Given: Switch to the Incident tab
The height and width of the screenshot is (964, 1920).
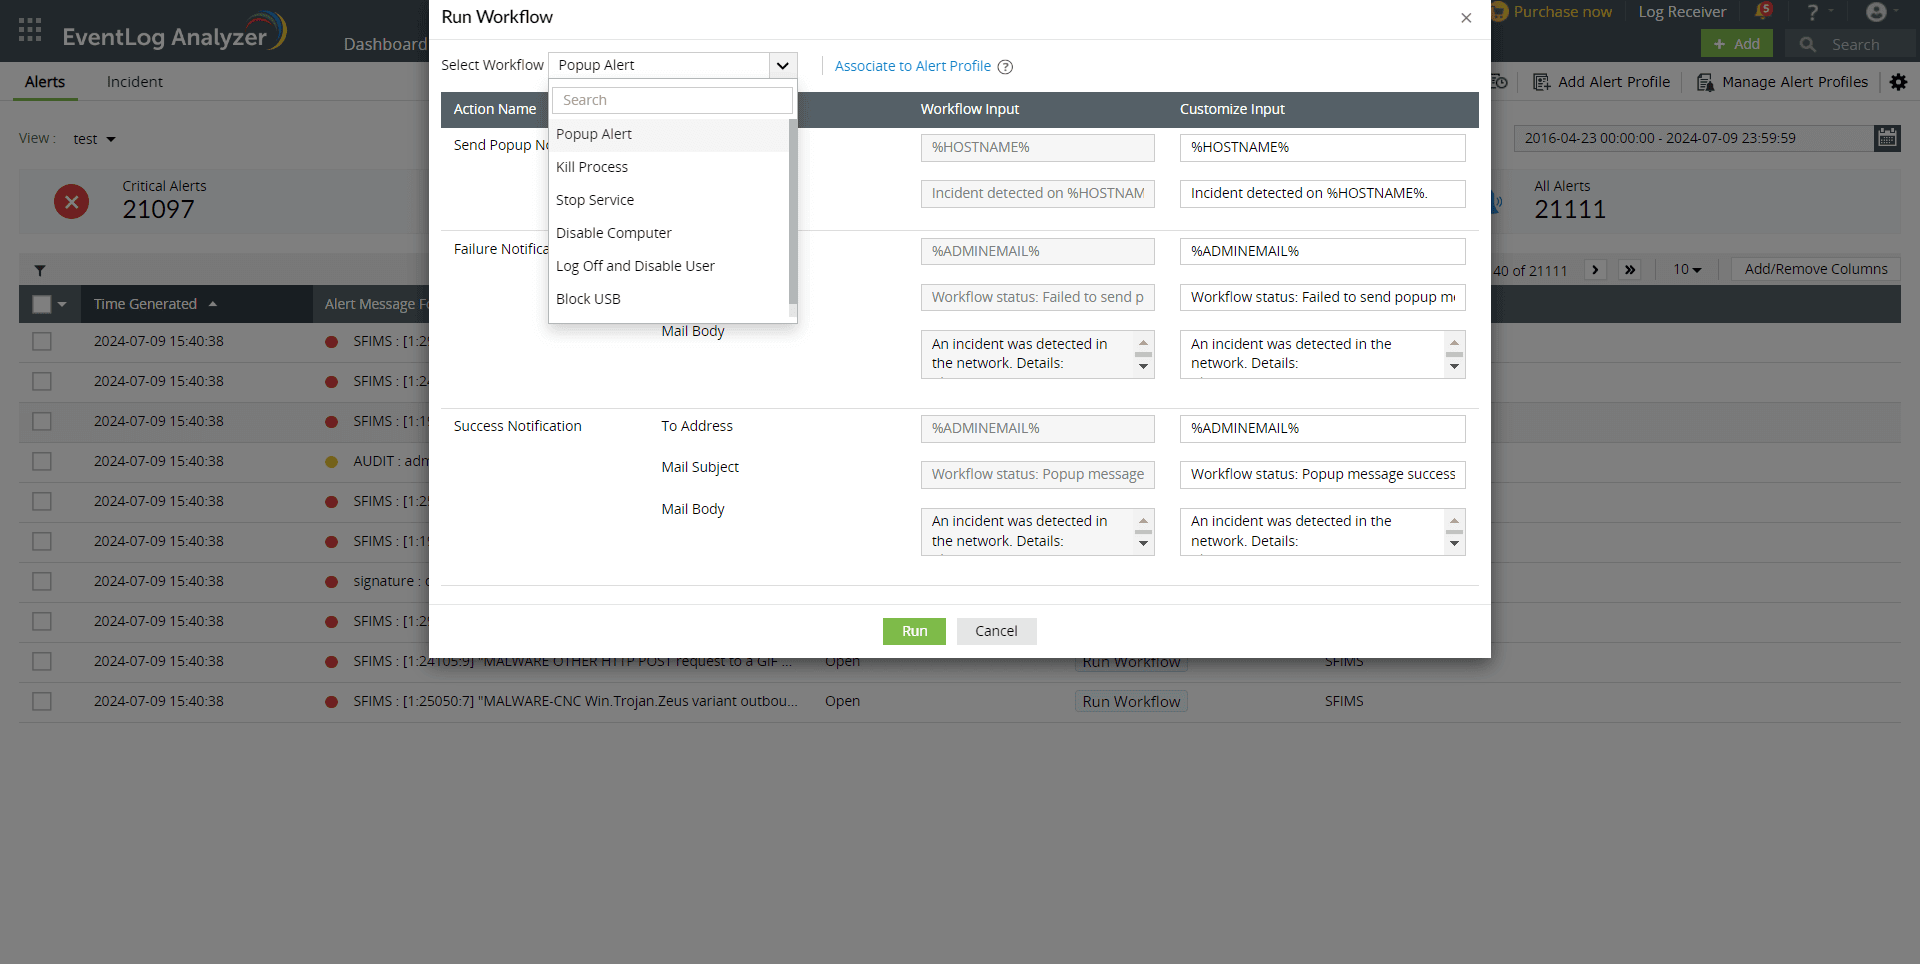Looking at the screenshot, I should pyautogui.click(x=134, y=82).
